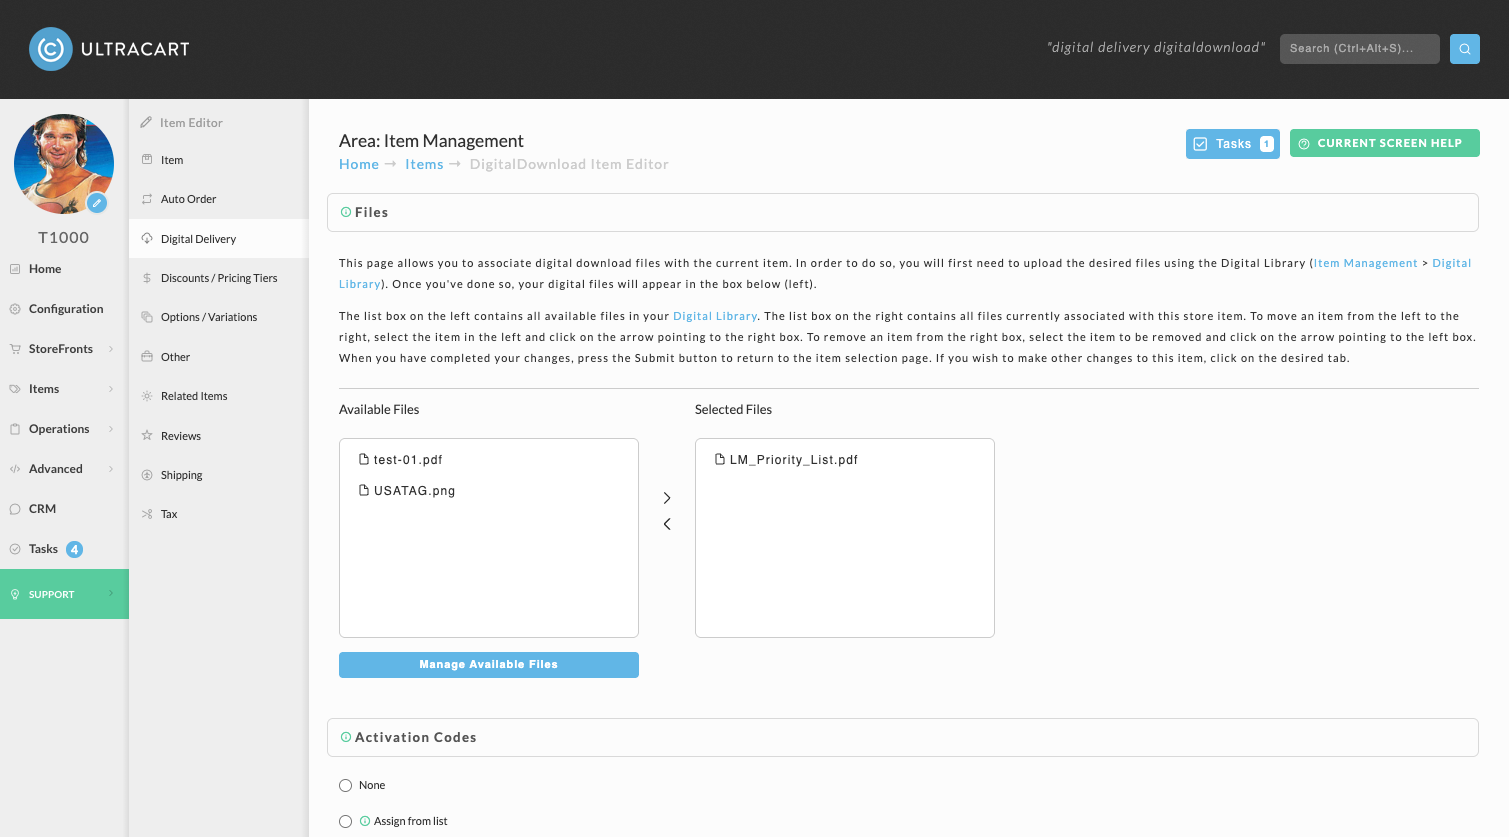Click the UltraCart logo icon

(x=51, y=49)
